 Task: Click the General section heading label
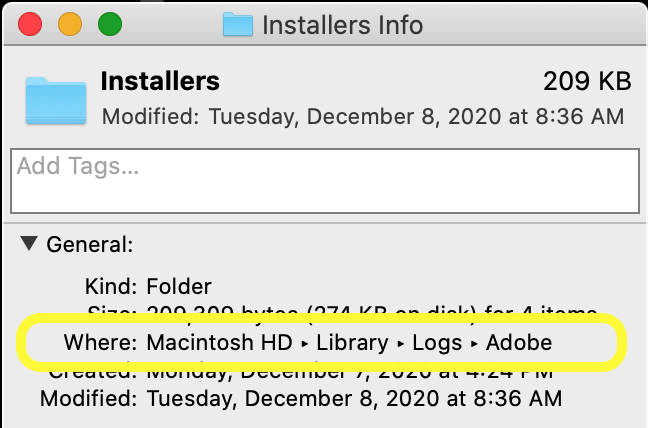tap(89, 243)
